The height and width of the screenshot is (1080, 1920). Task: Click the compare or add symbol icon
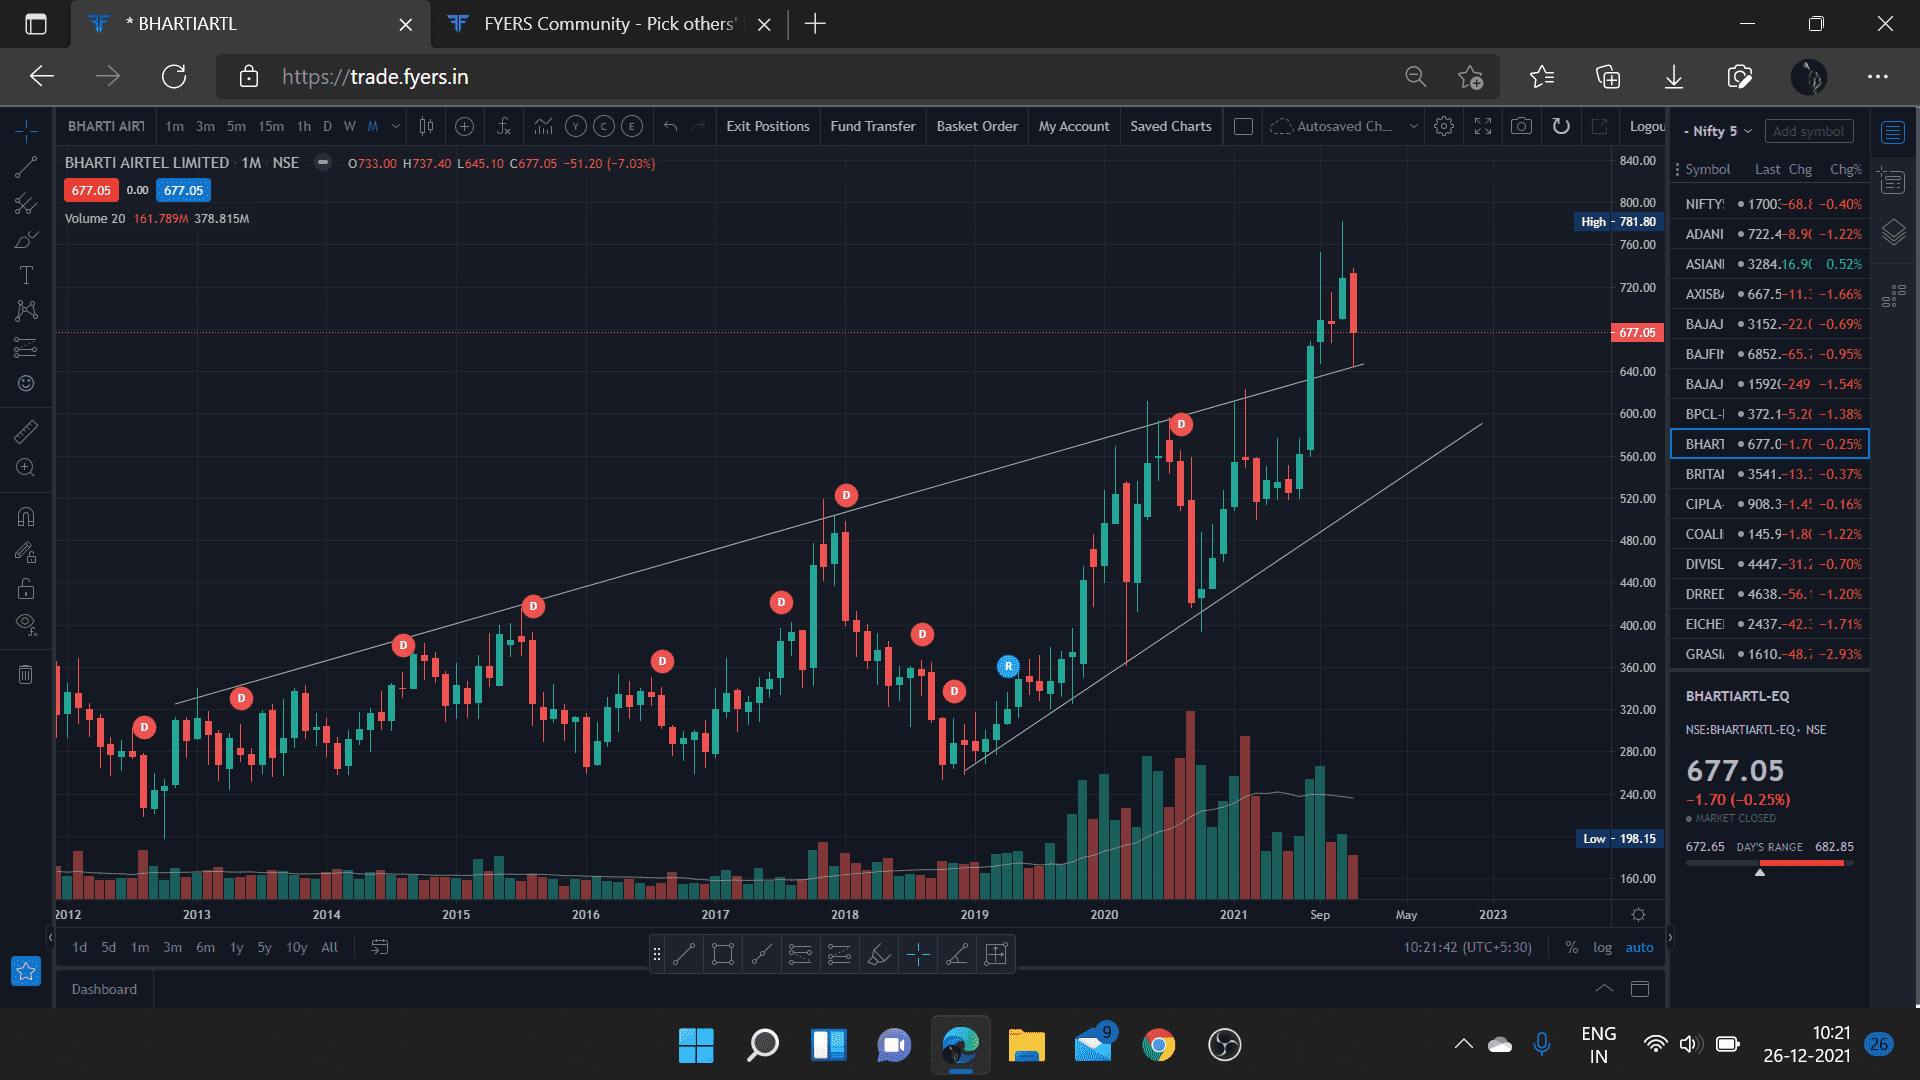tap(464, 126)
